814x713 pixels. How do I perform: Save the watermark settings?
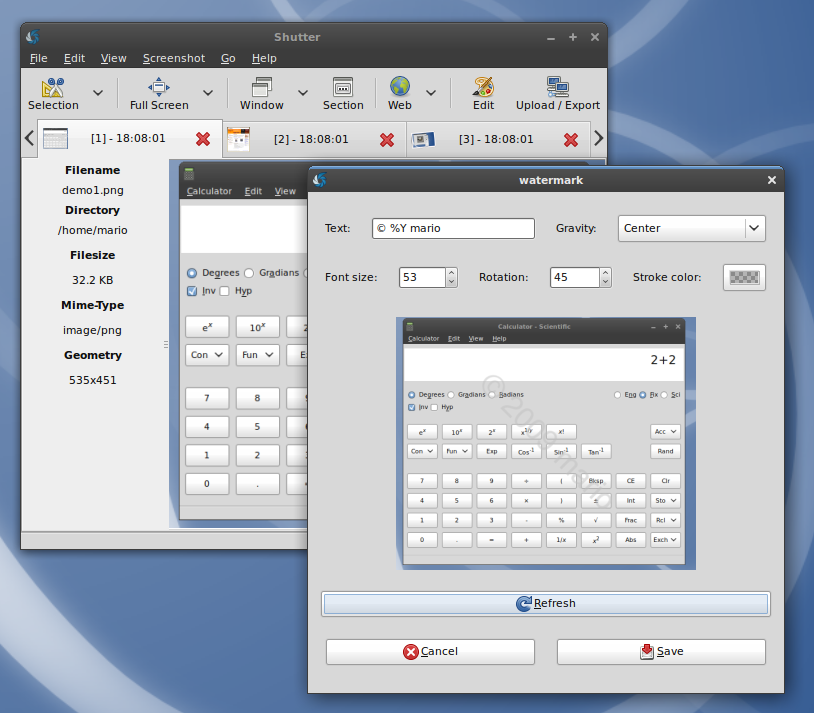(x=661, y=651)
